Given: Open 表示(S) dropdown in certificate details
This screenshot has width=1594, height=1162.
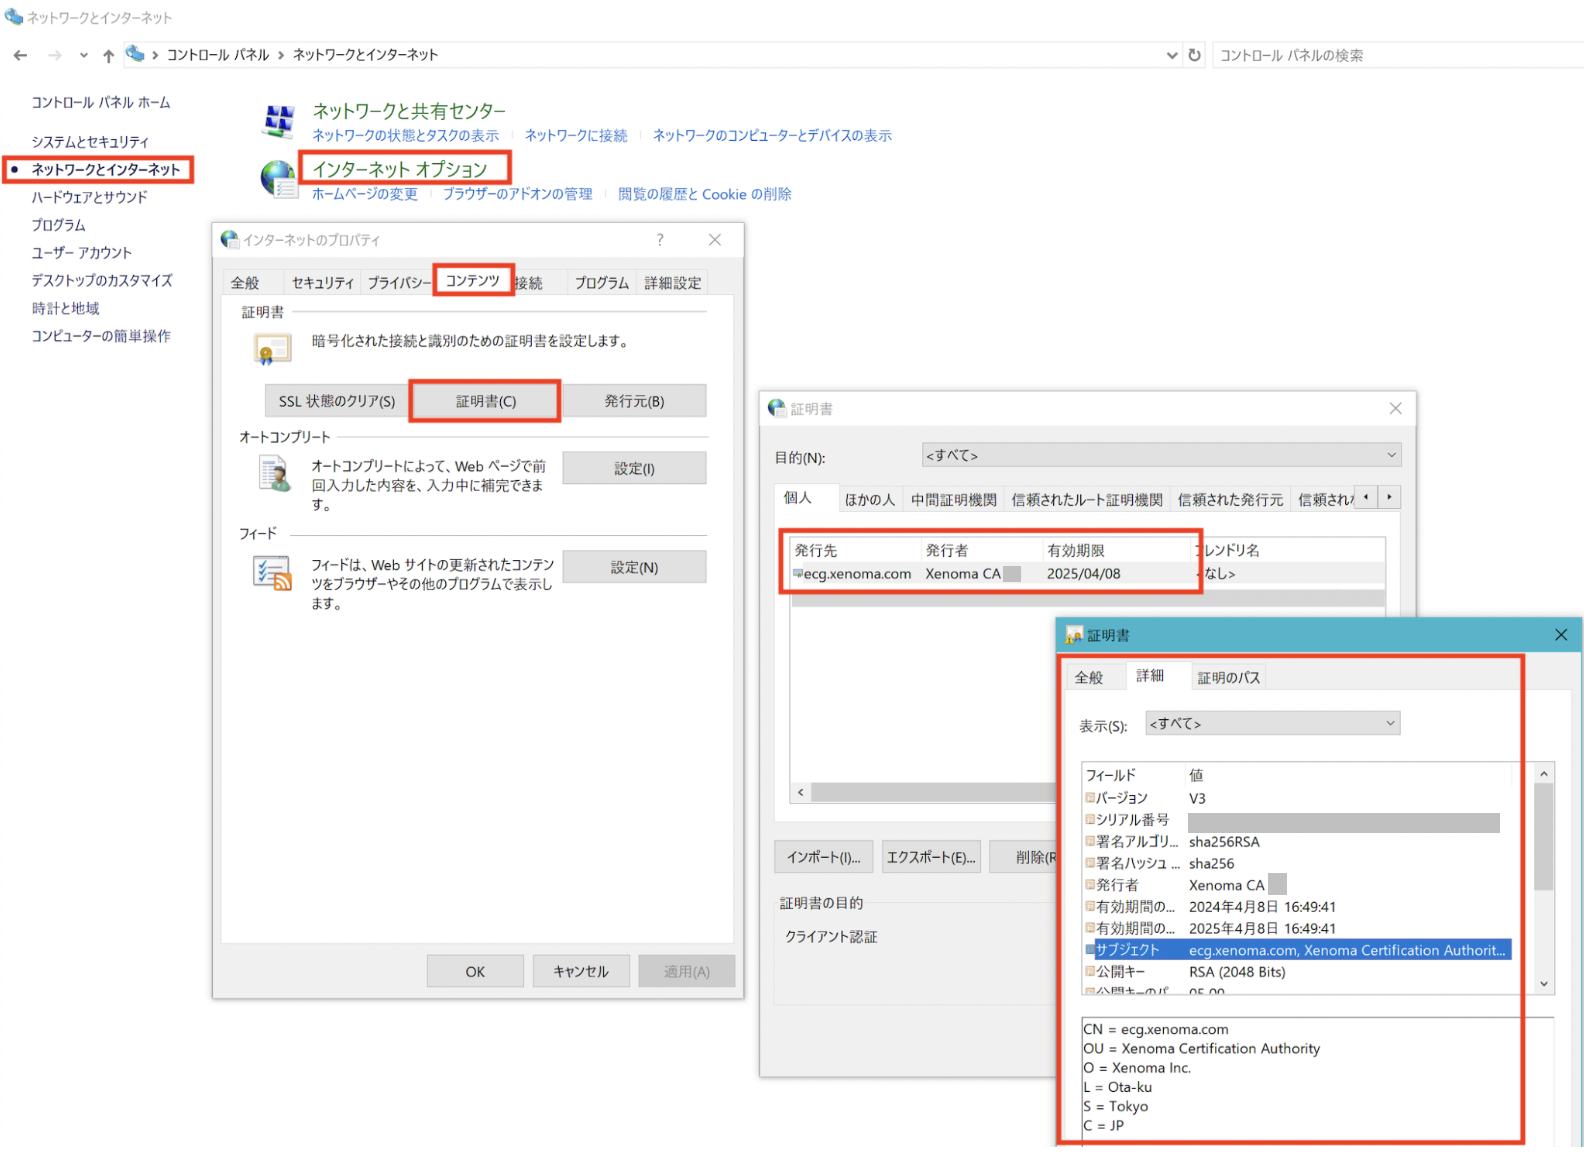Looking at the screenshot, I should point(1273,724).
